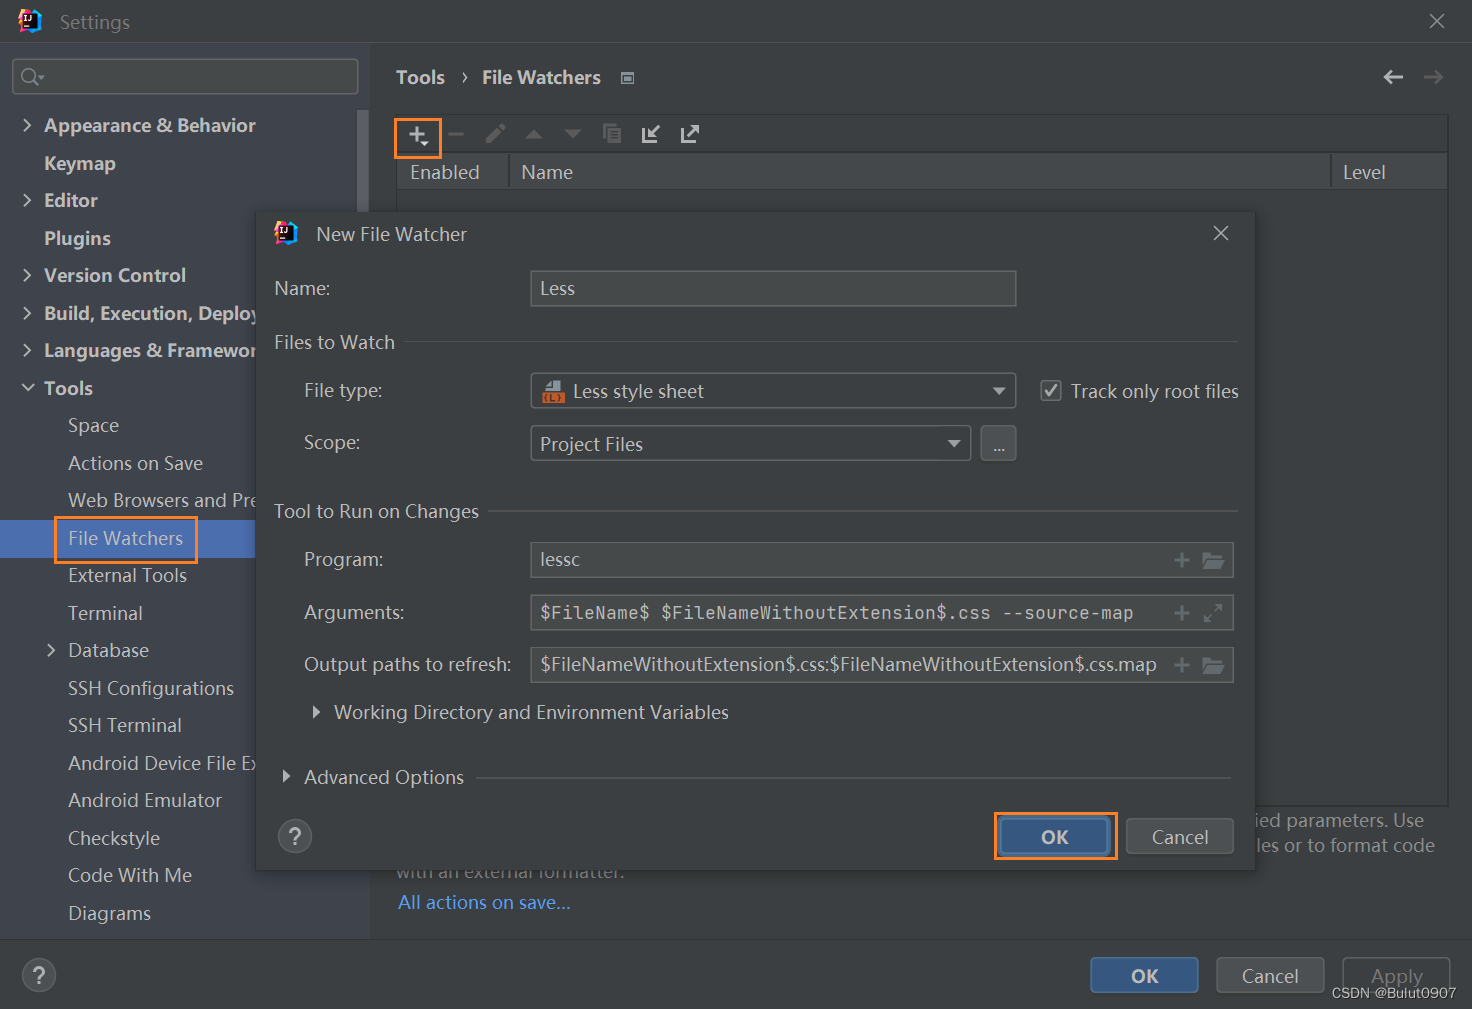Open help in the Settings window
Viewport: 1472px width, 1009px height.
tap(39, 975)
